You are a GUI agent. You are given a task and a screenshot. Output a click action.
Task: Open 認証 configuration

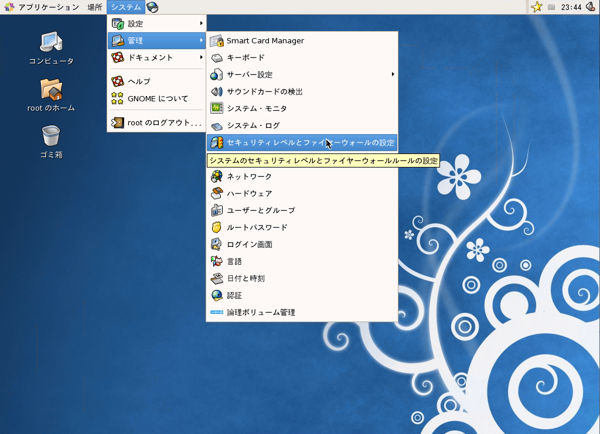[302, 295]
